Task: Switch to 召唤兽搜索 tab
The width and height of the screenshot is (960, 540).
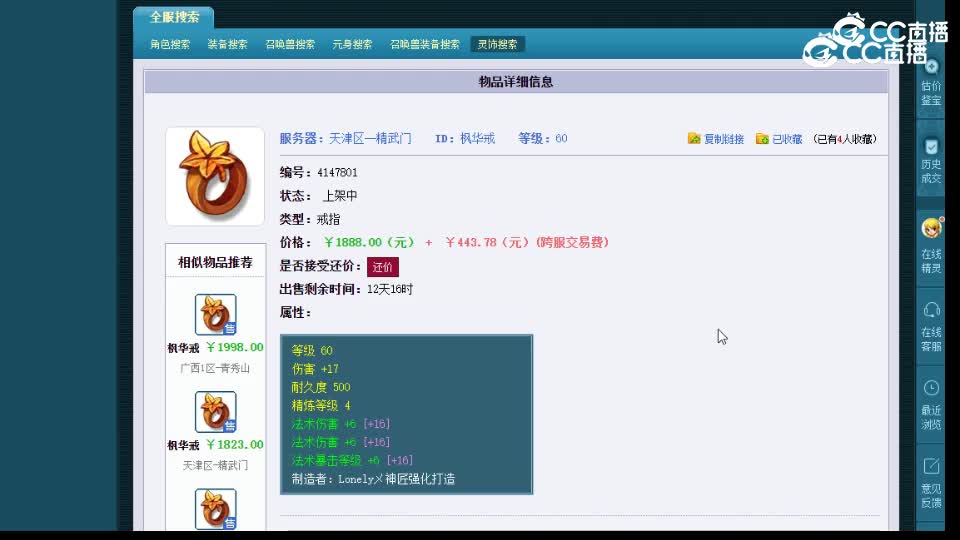Action: point(290,44)
